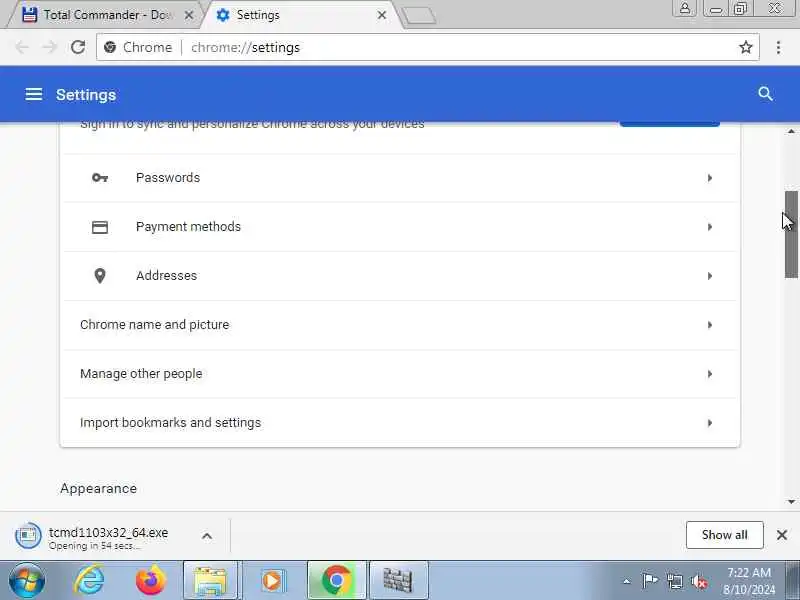800x600 pixels.
Task: Open the Action Center flag icon
Action: click(649, 581)
